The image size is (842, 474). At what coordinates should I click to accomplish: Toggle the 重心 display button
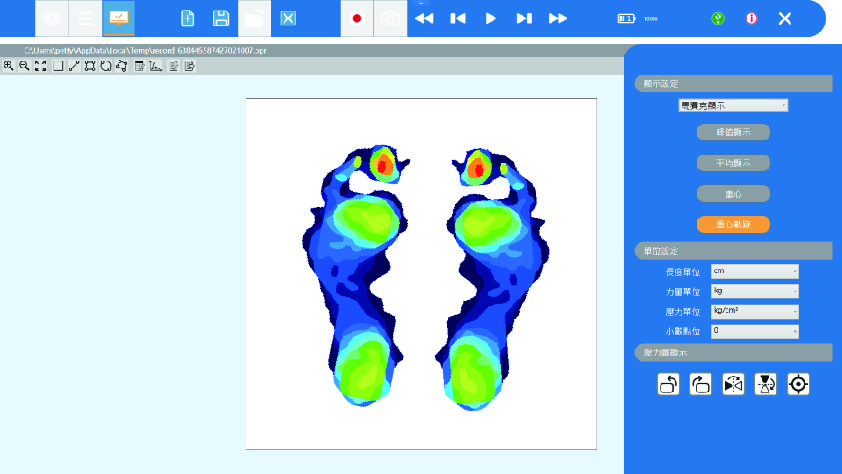733,194
